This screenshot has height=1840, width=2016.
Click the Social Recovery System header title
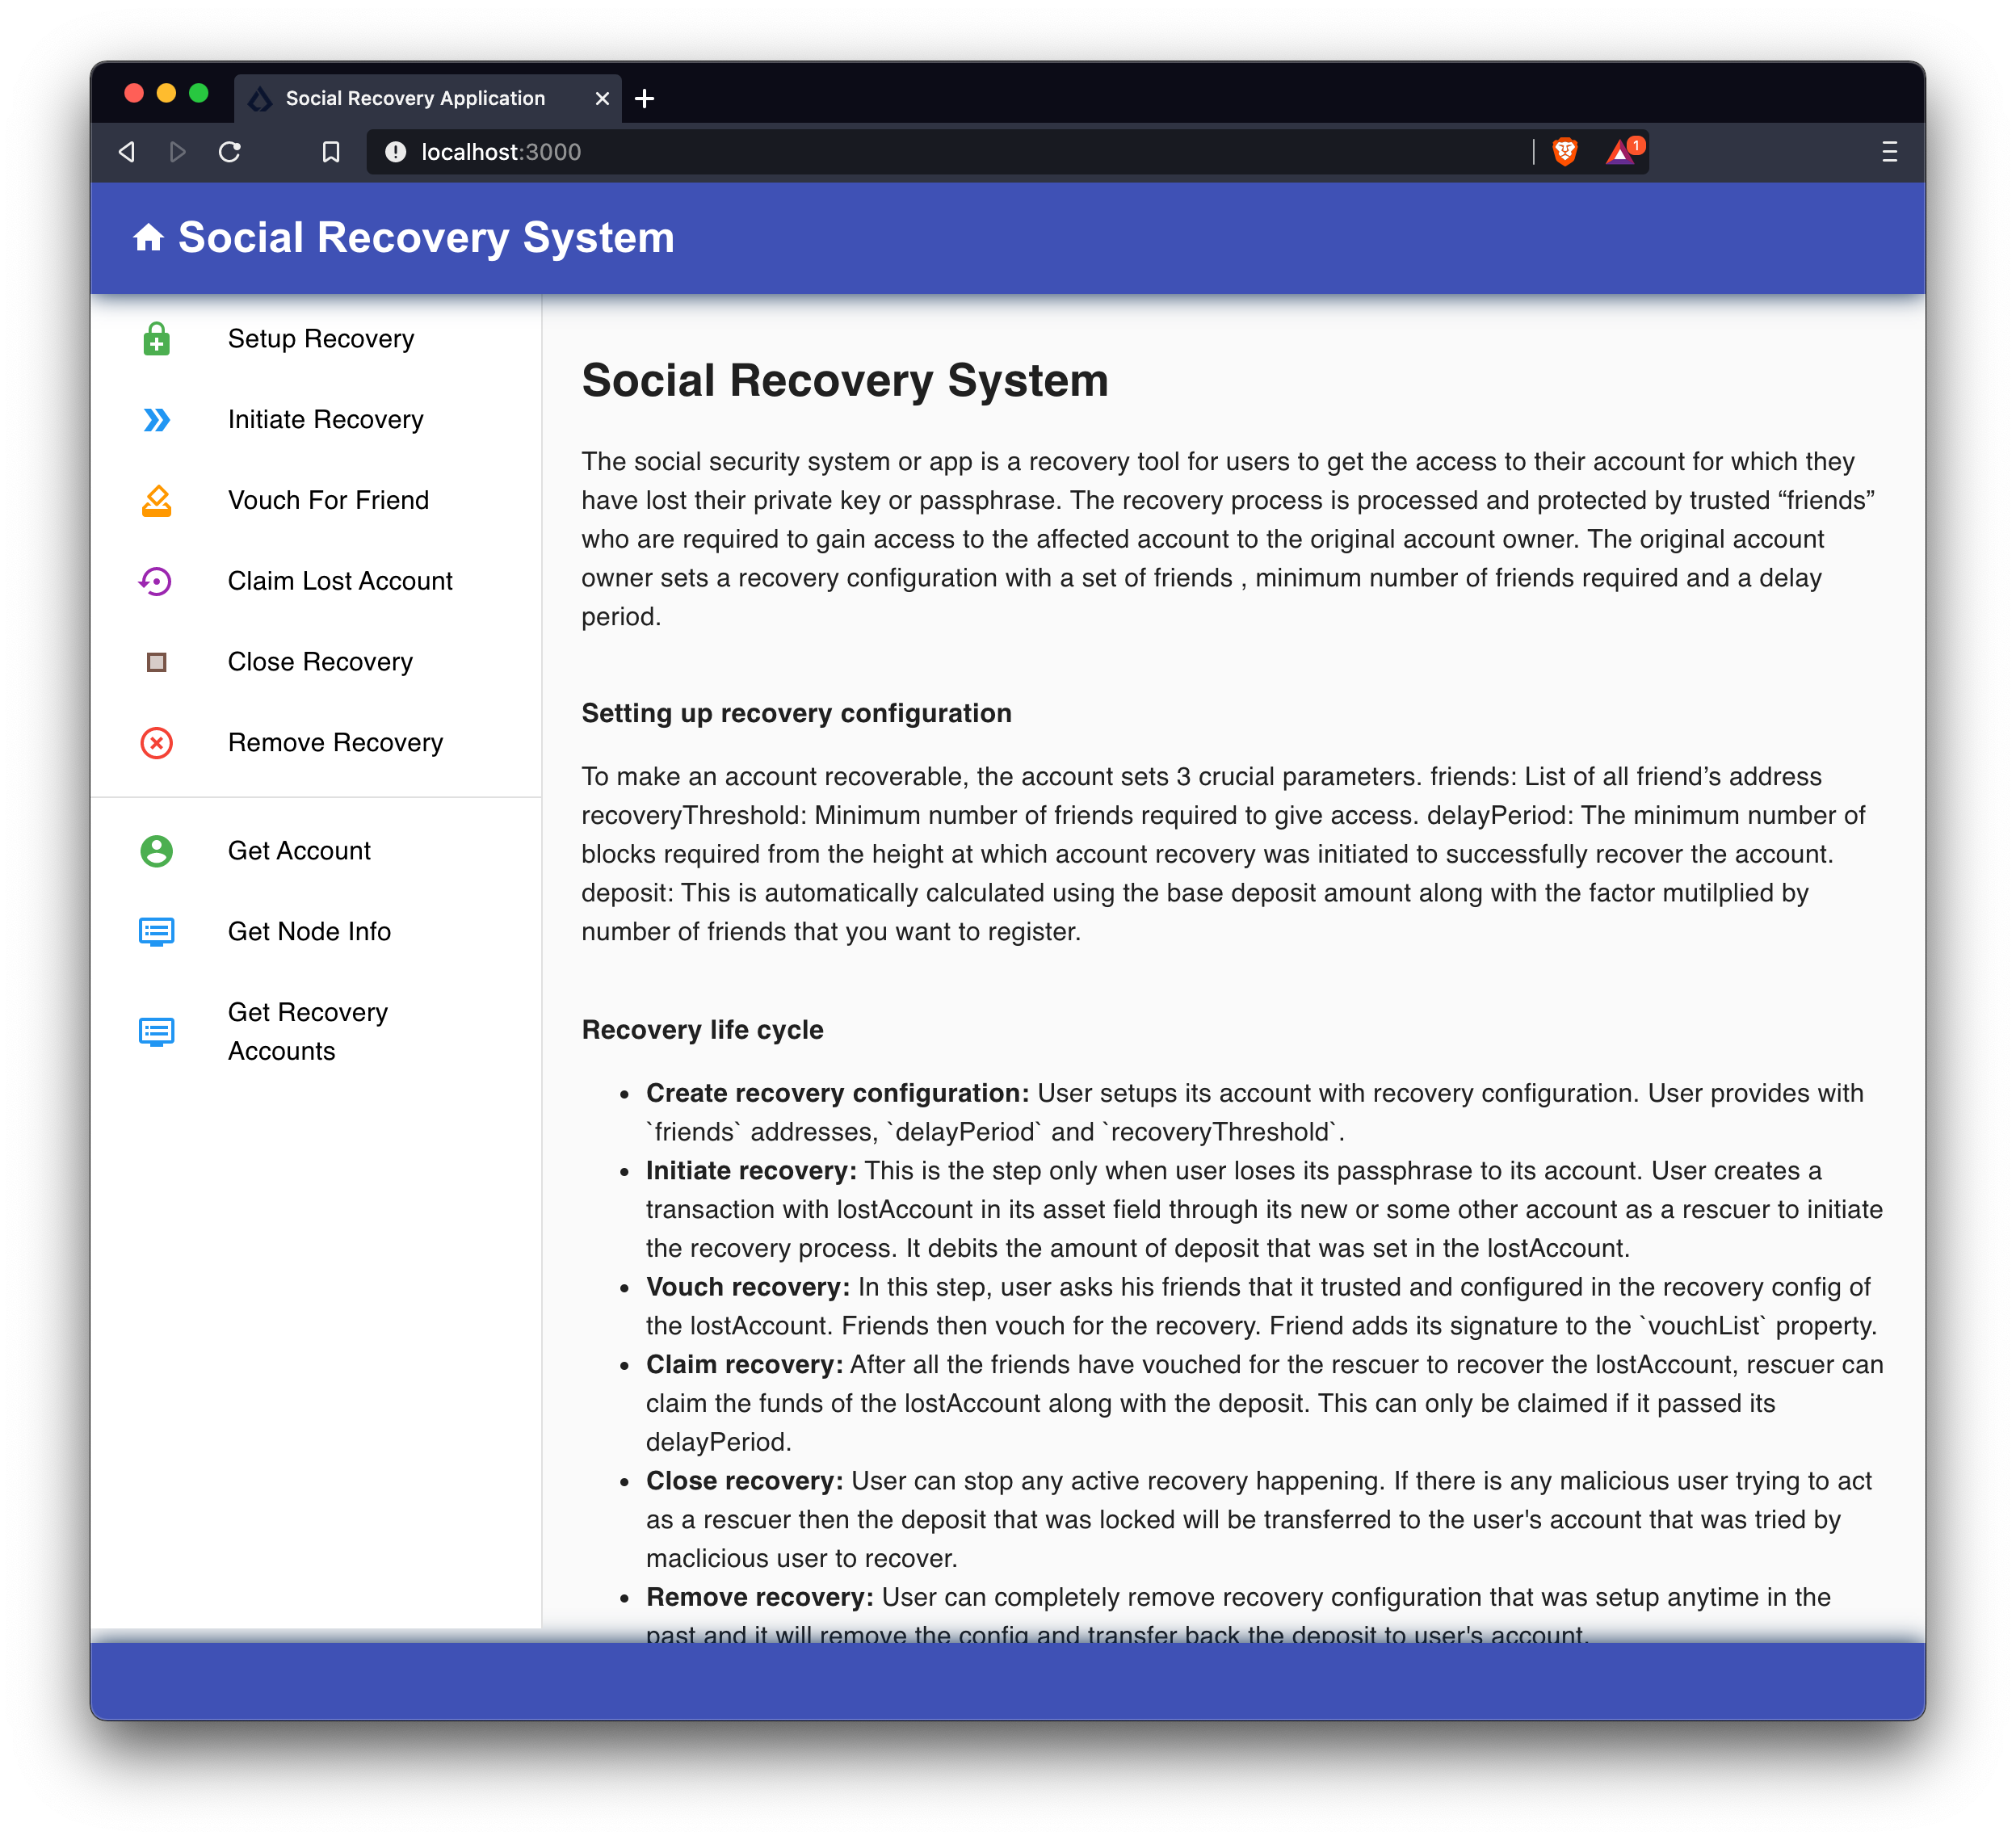[426, 238]
